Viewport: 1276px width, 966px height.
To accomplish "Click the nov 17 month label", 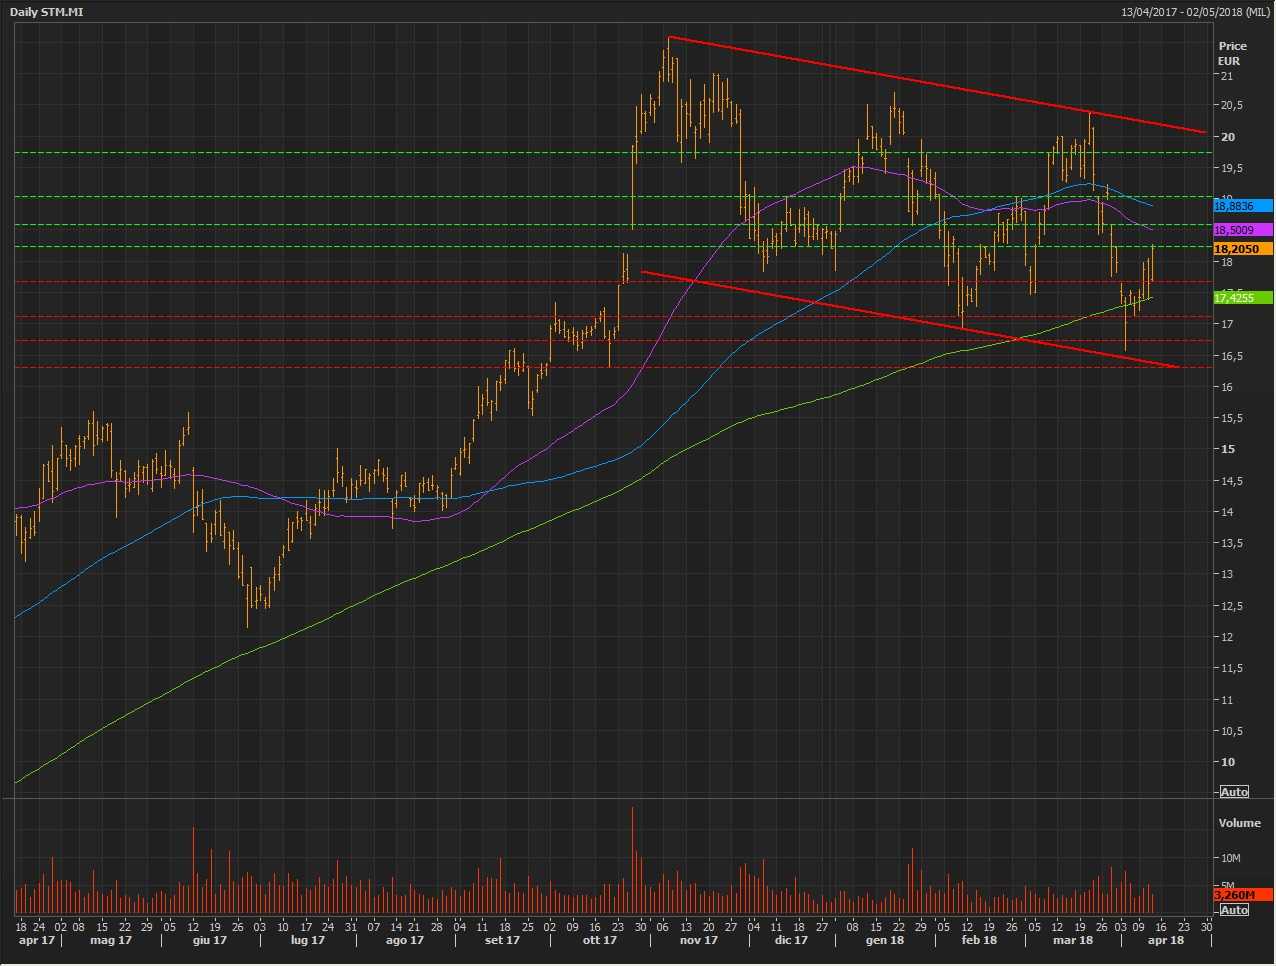I will 699,940.
